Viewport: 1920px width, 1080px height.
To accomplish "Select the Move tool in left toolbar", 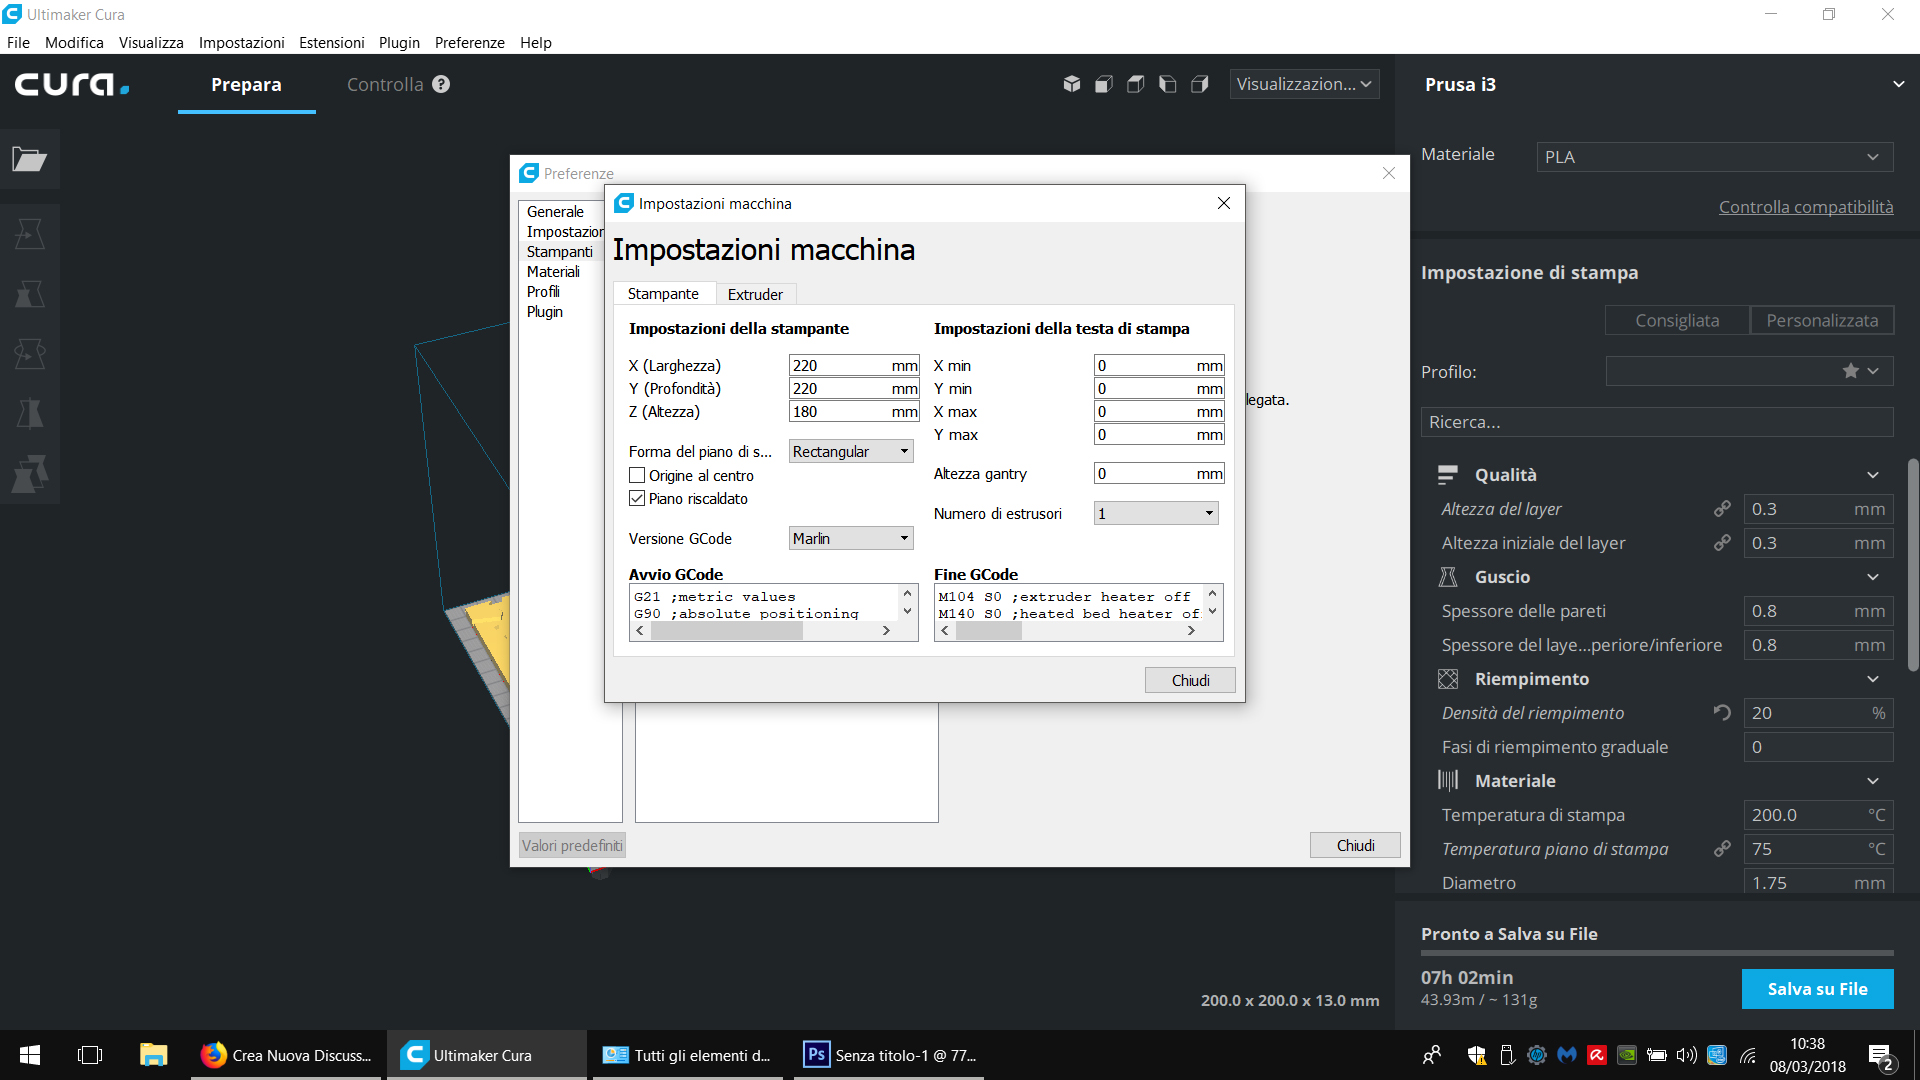I will click(29, 234).
